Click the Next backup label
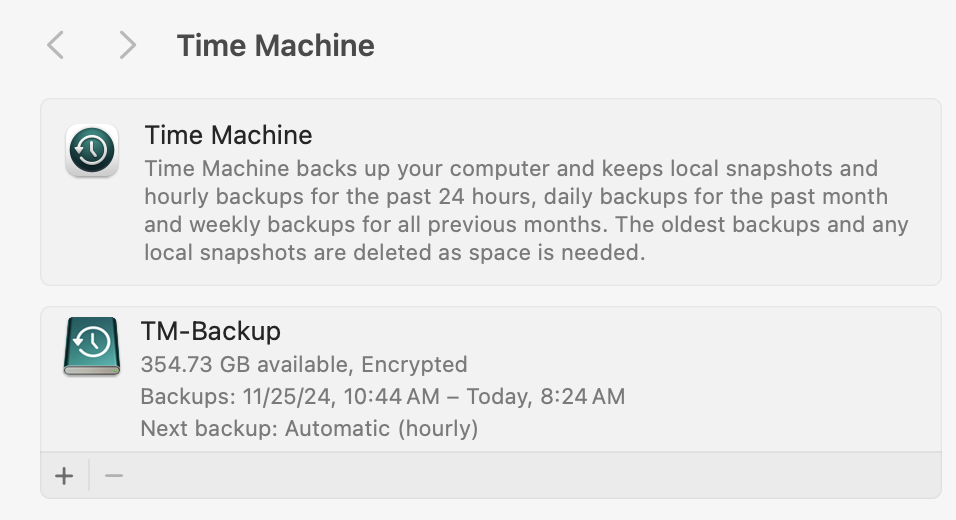Viewport: 956px width, 520px height. [209, 429]
